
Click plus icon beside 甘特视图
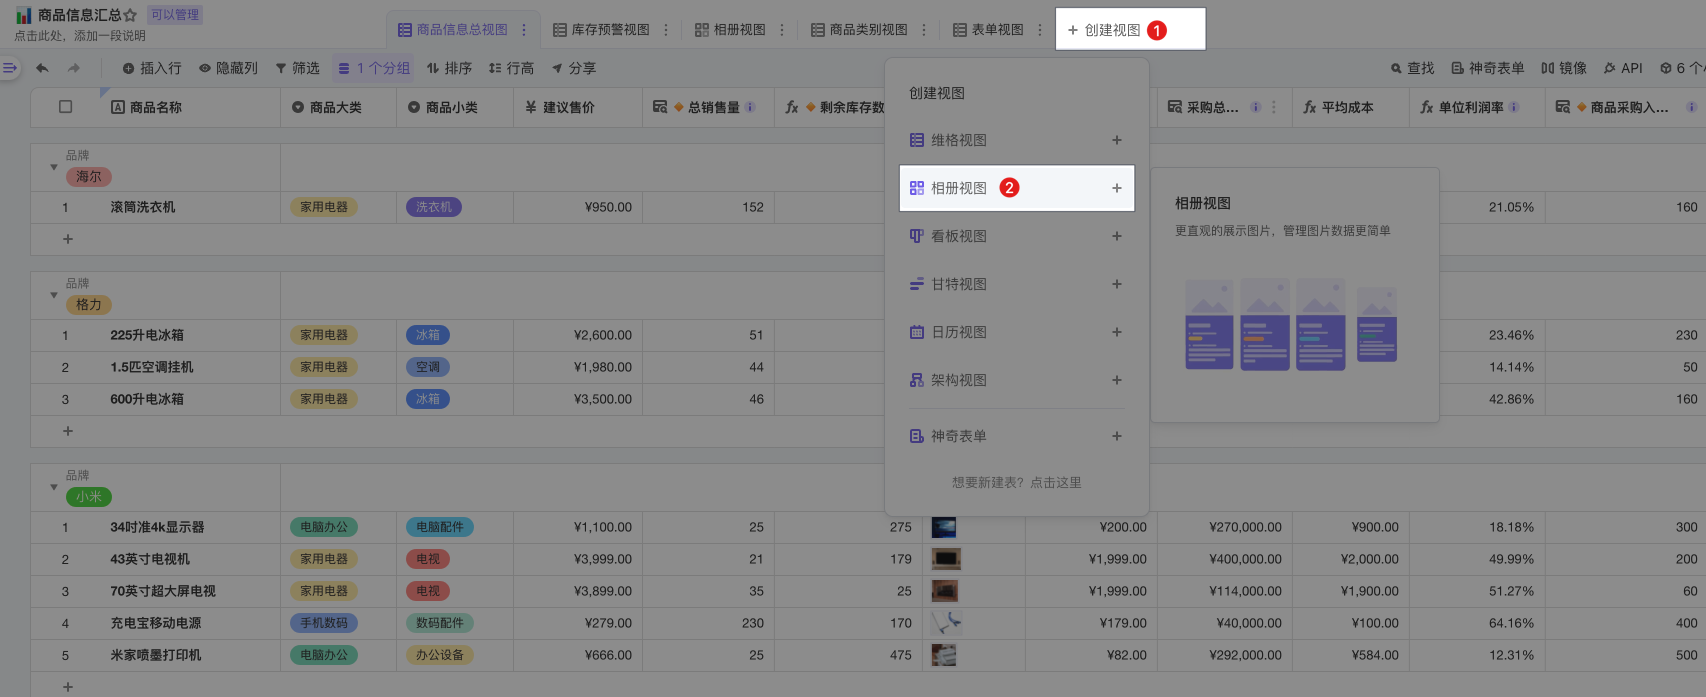[1117, 284]
